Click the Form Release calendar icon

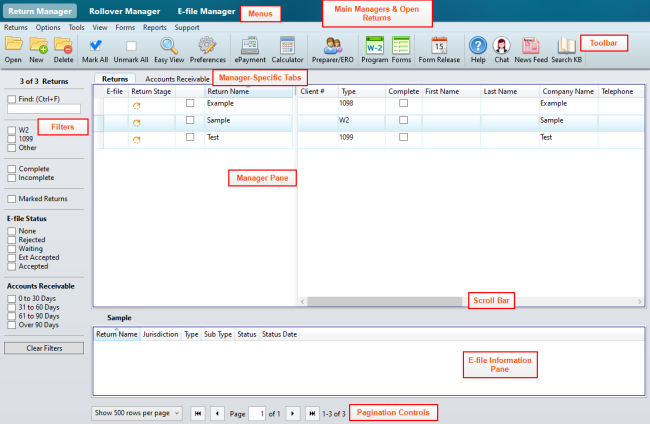pyautogui.click(x=439, y=47)
